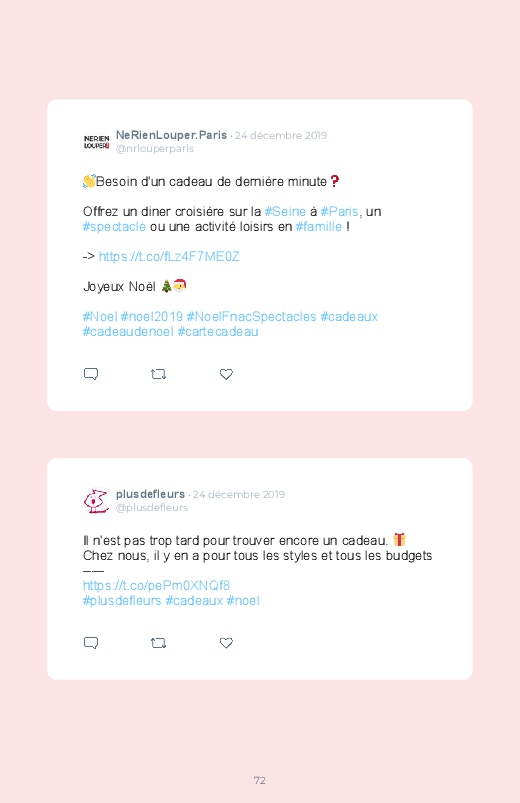
Task: Select the #famille hashtag
Action: 319,226
